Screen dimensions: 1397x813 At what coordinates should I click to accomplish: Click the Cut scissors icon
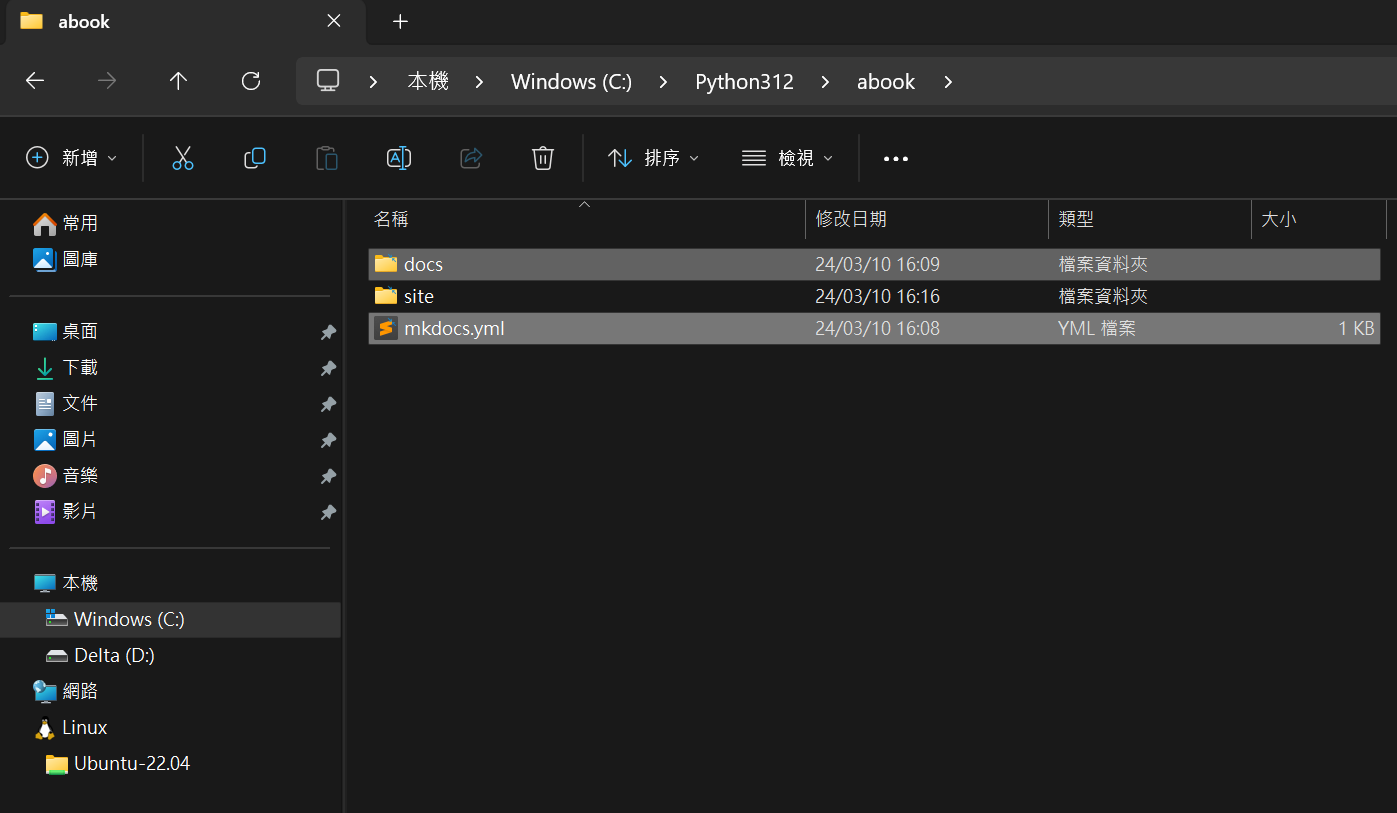(183, 158)
